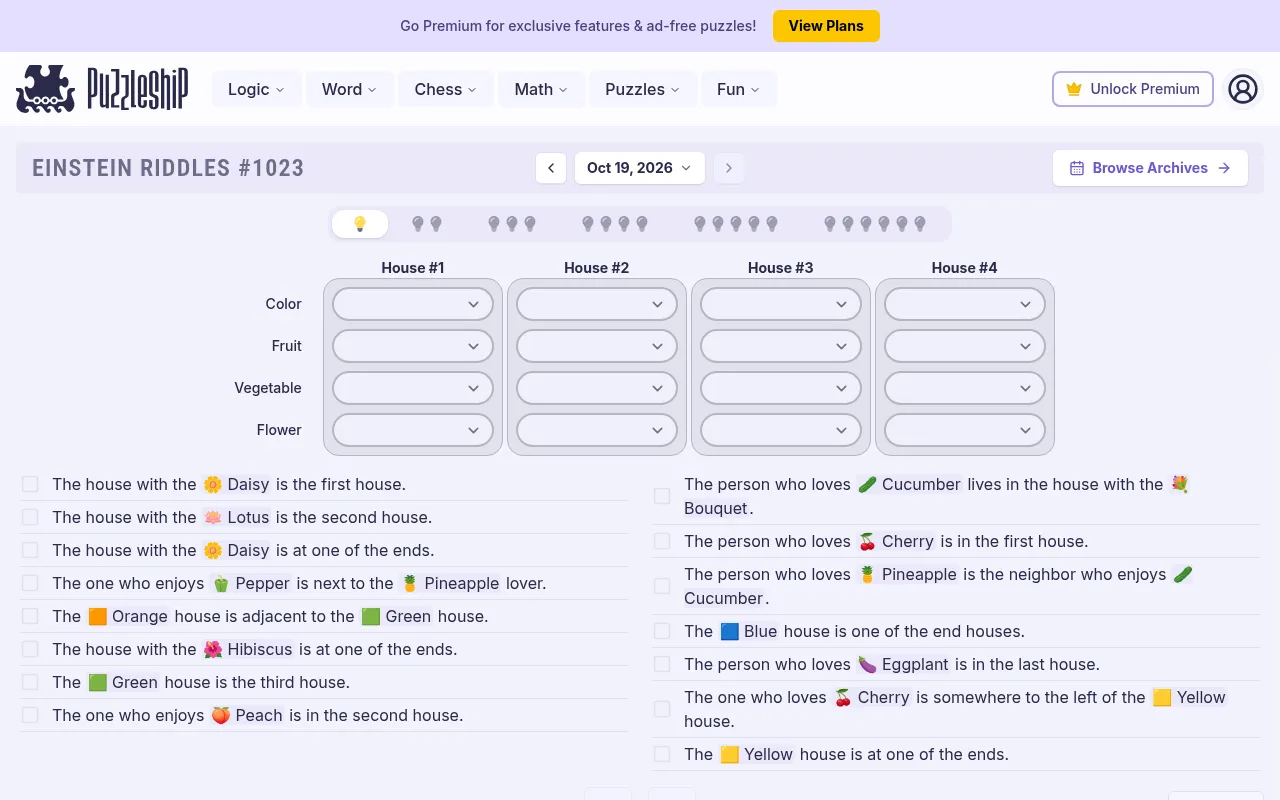Viewport: 1280px width, 800px height.
Task: Open House #2 Fruit dropdown
Action: [x=597, y=346]
